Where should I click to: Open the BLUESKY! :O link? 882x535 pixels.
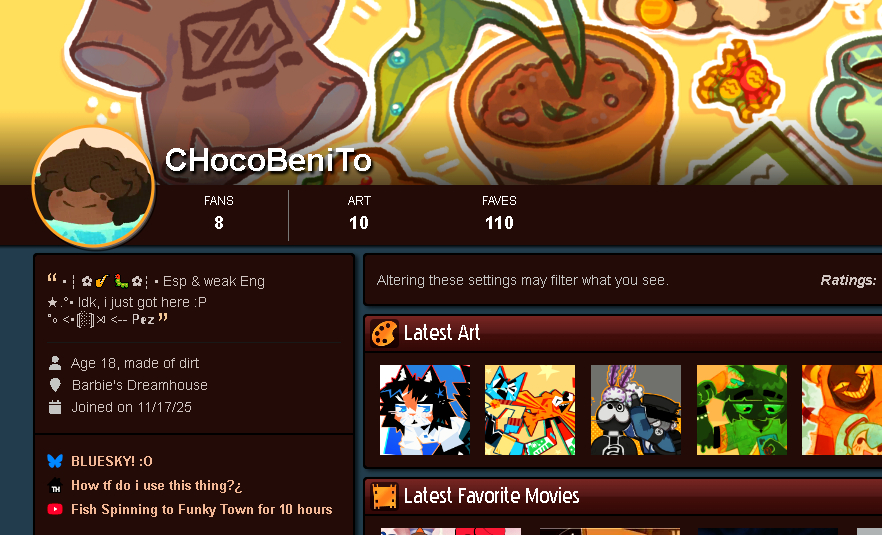[111, 461]
